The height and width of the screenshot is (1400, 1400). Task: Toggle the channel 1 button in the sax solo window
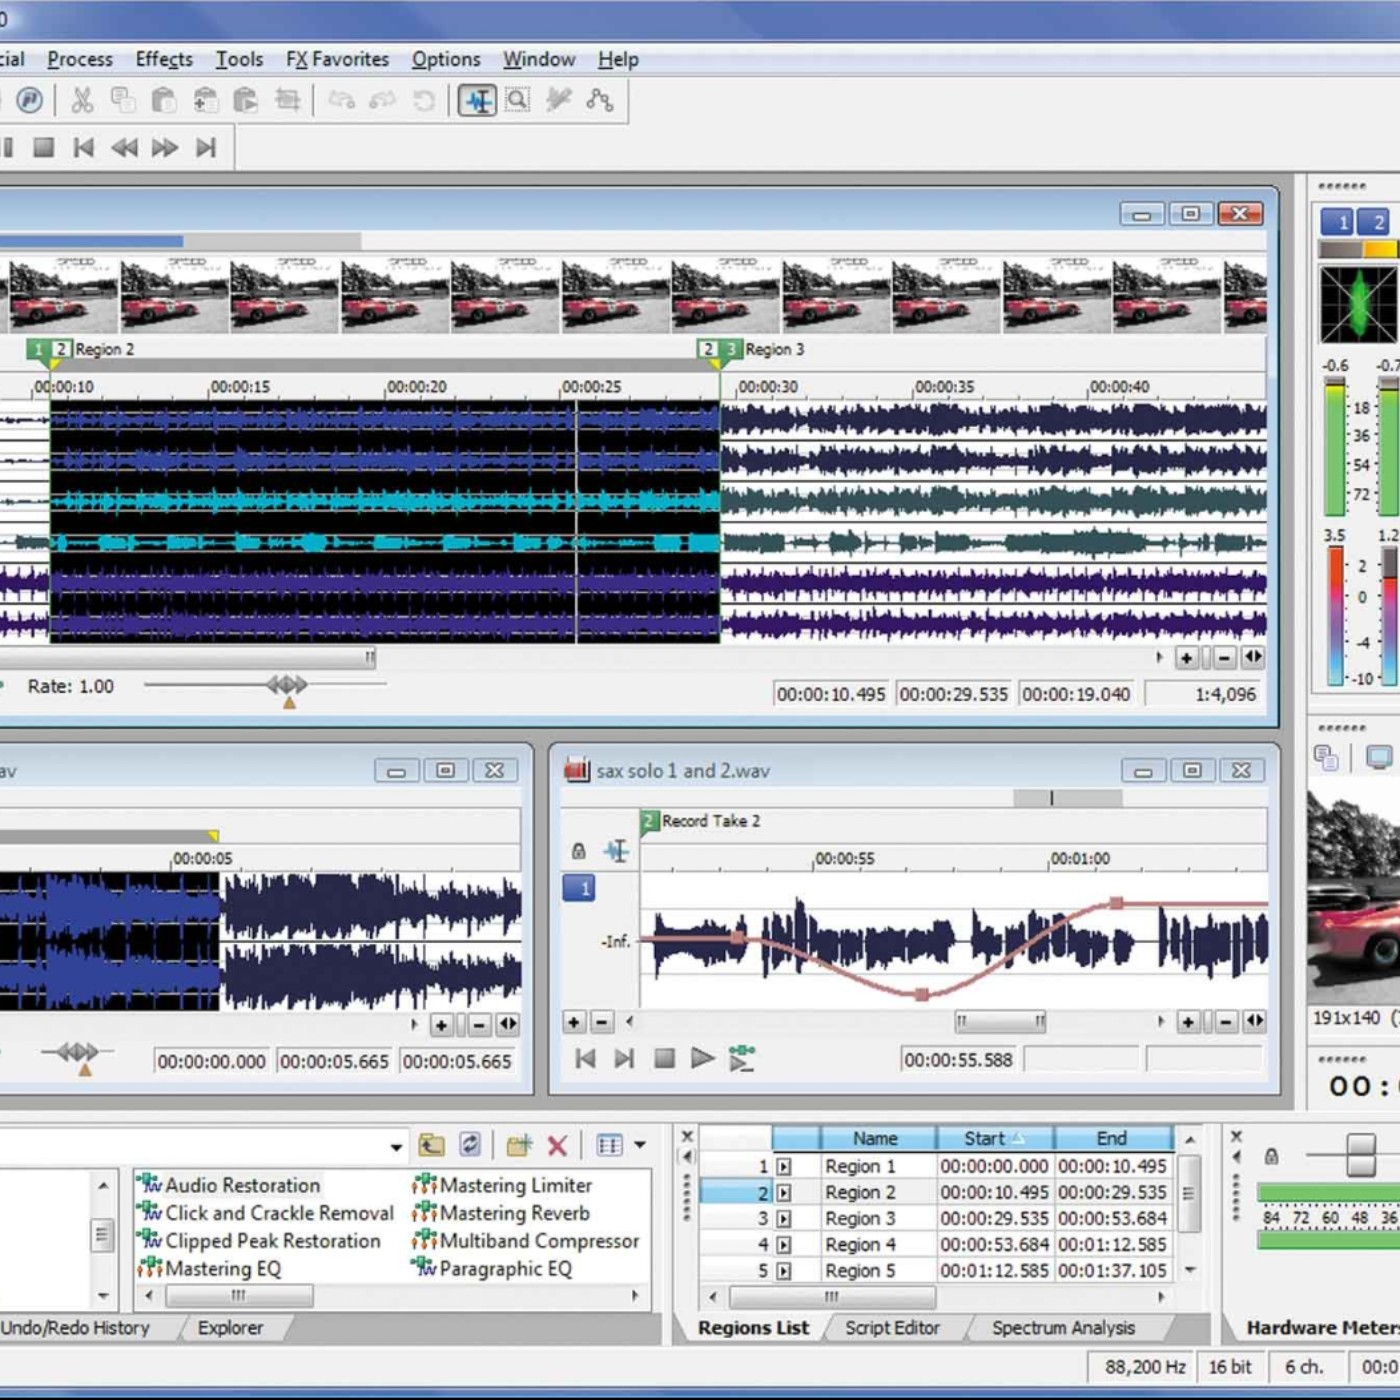[x=579, y=888]
